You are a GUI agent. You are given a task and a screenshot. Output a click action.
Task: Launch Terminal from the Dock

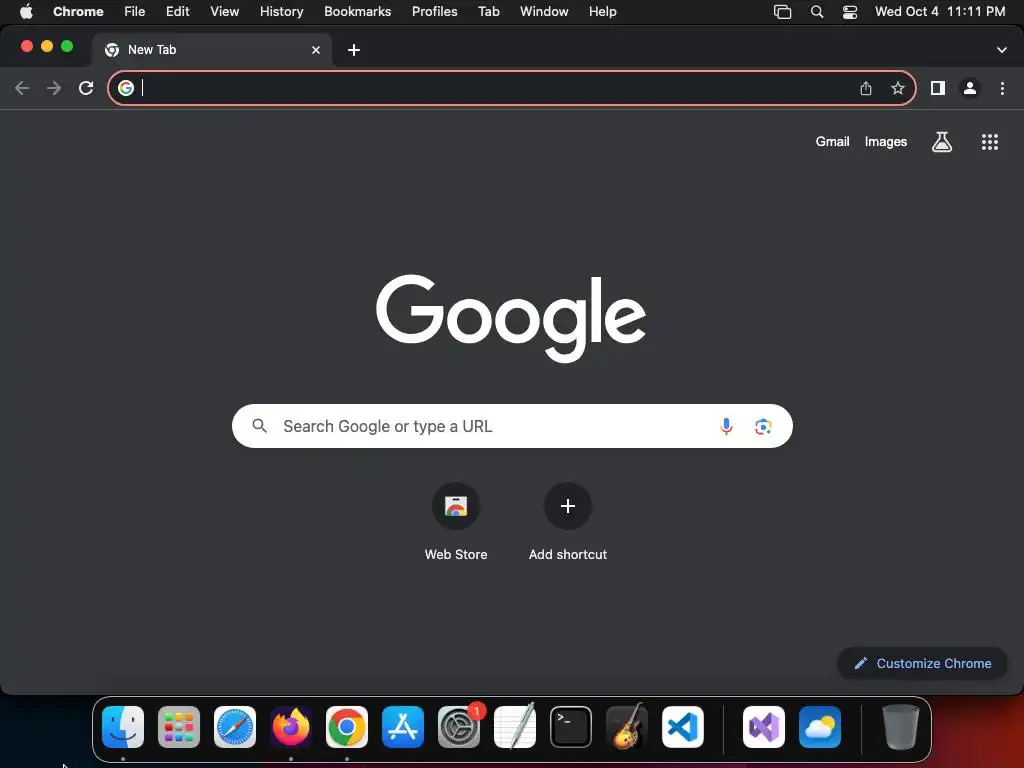[571, 727]
